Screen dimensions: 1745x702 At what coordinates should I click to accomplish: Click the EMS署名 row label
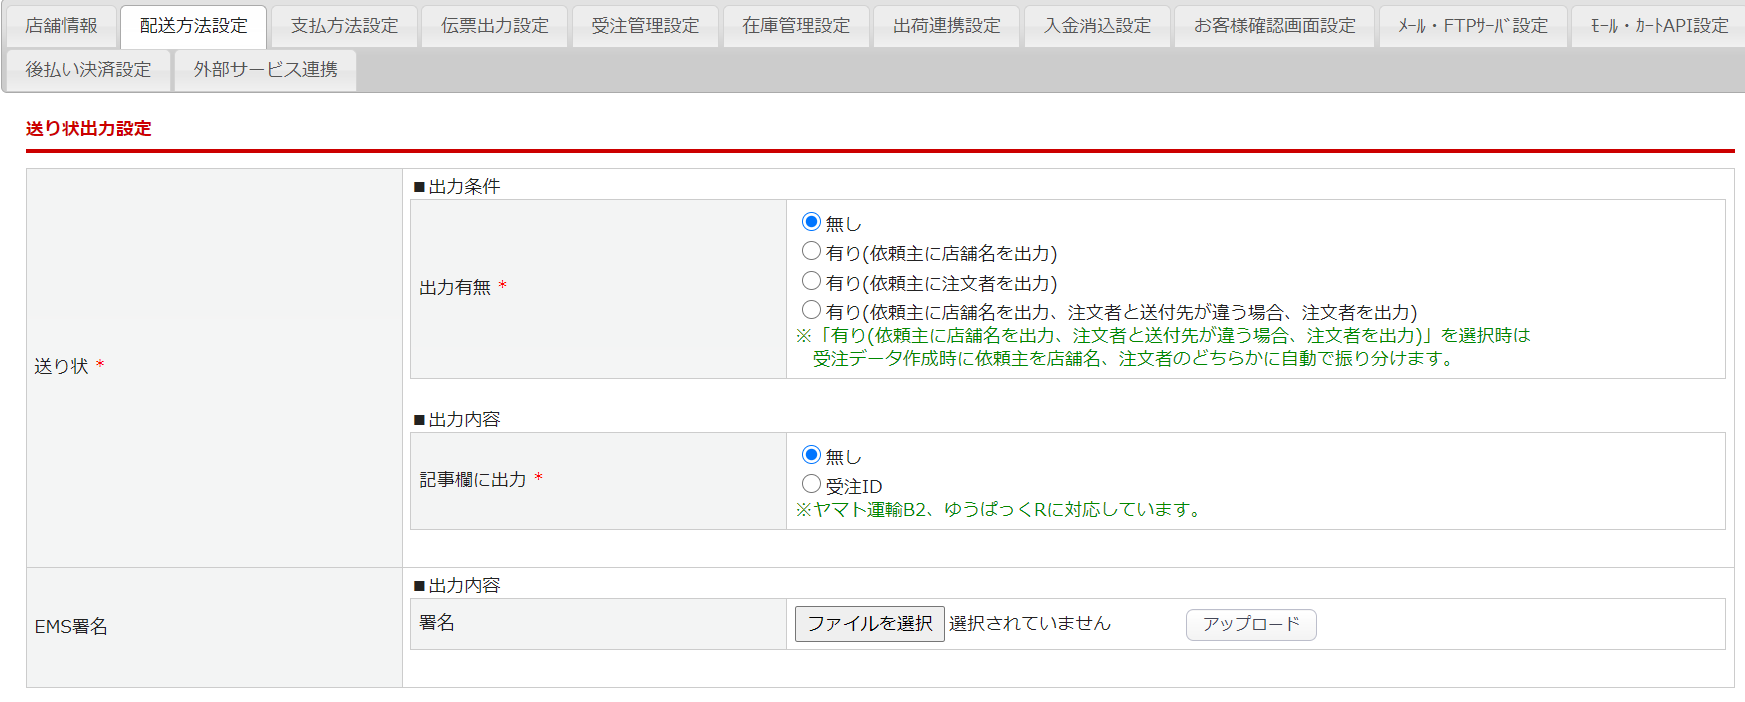(x=71, y=627)
